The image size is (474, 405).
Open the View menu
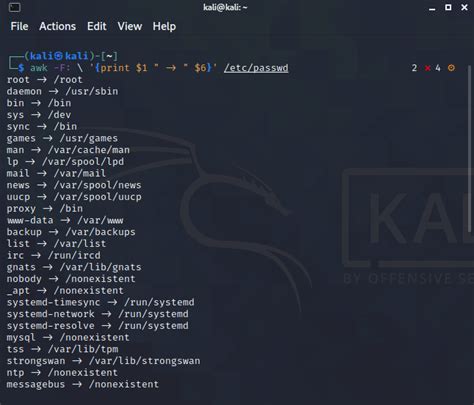pos(130,26)
